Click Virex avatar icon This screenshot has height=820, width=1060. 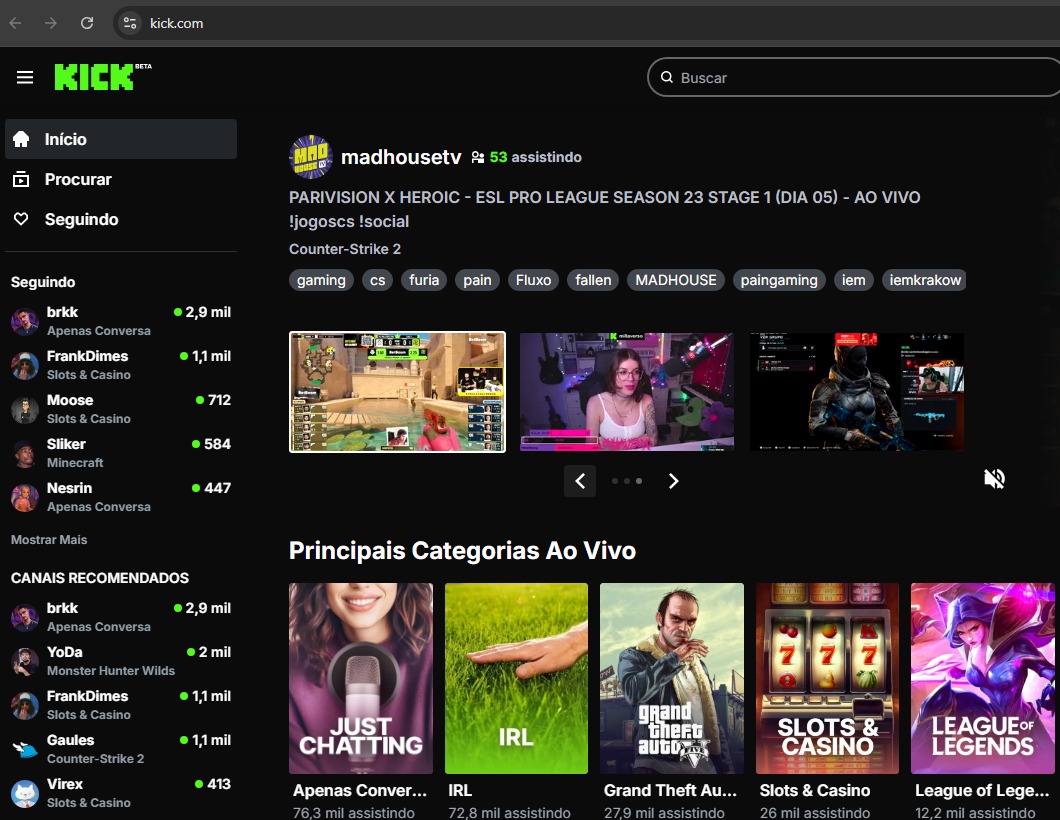pyautogui.click(x=25, y=794)
